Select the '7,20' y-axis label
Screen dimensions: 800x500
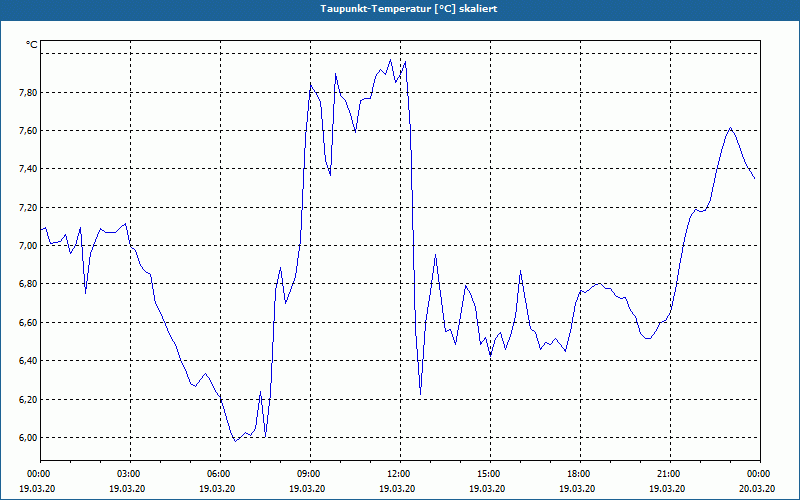tap(28, 207)
